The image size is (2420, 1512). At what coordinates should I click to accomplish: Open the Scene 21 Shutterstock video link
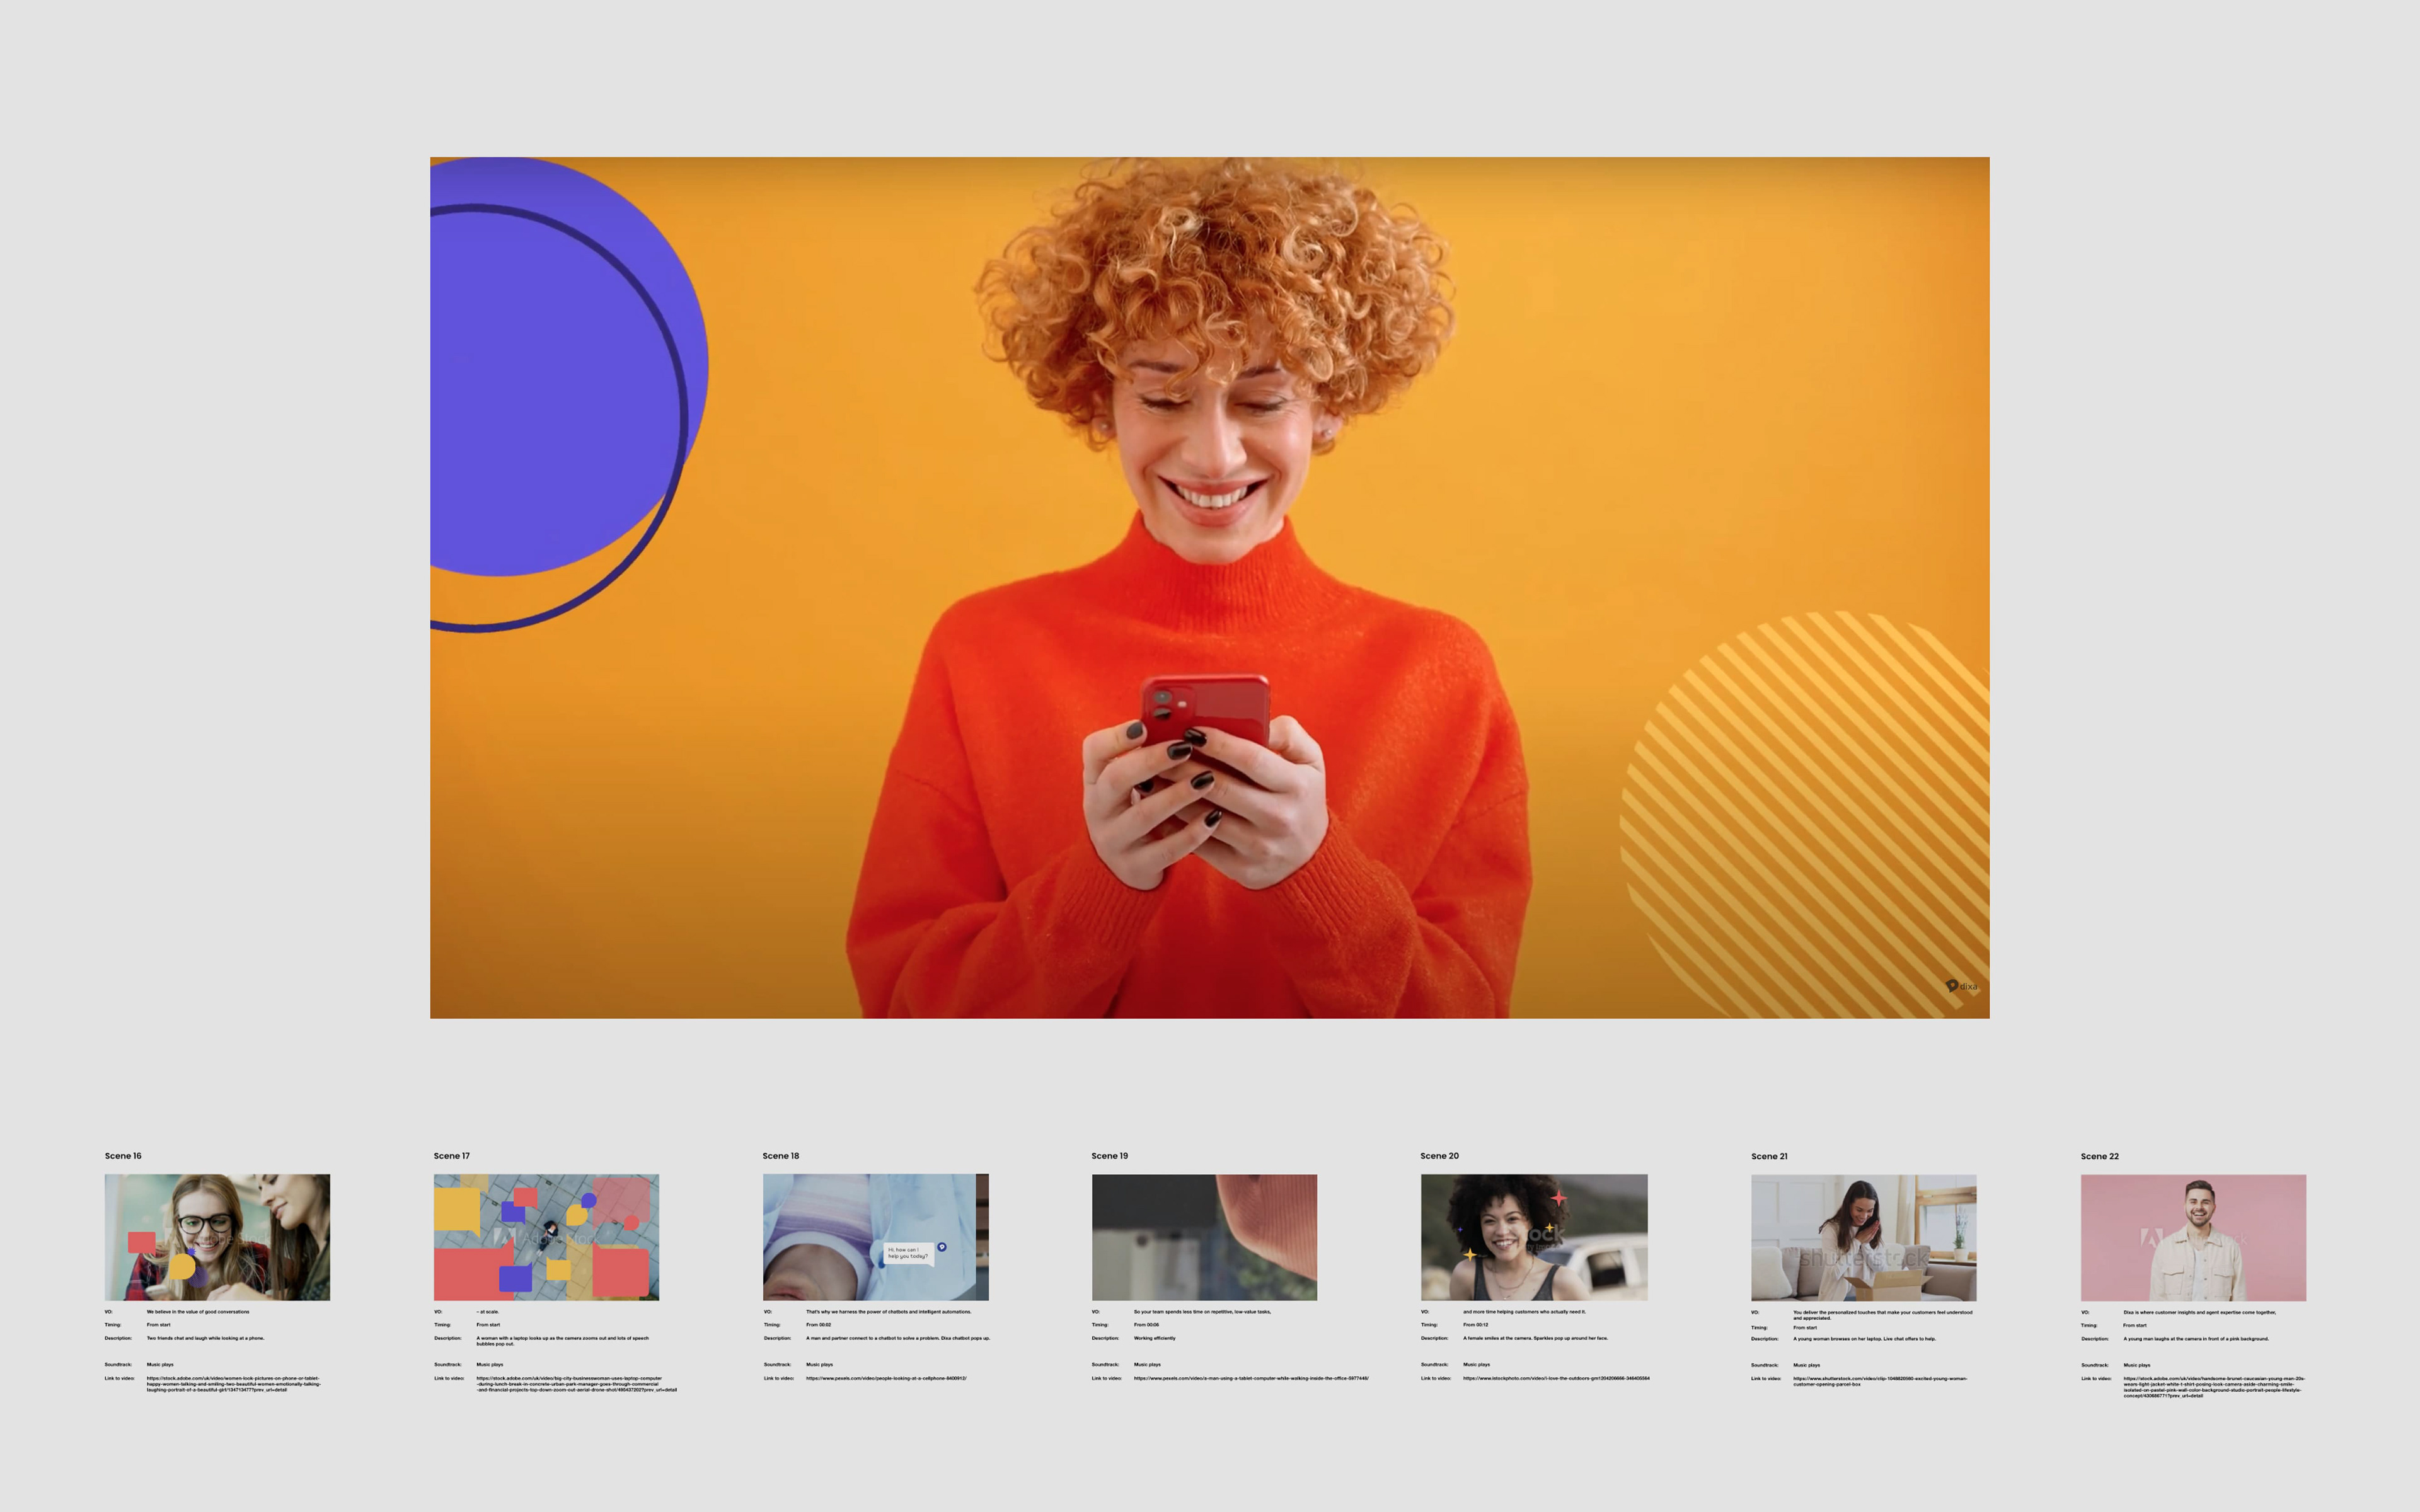(1880, 1381)
